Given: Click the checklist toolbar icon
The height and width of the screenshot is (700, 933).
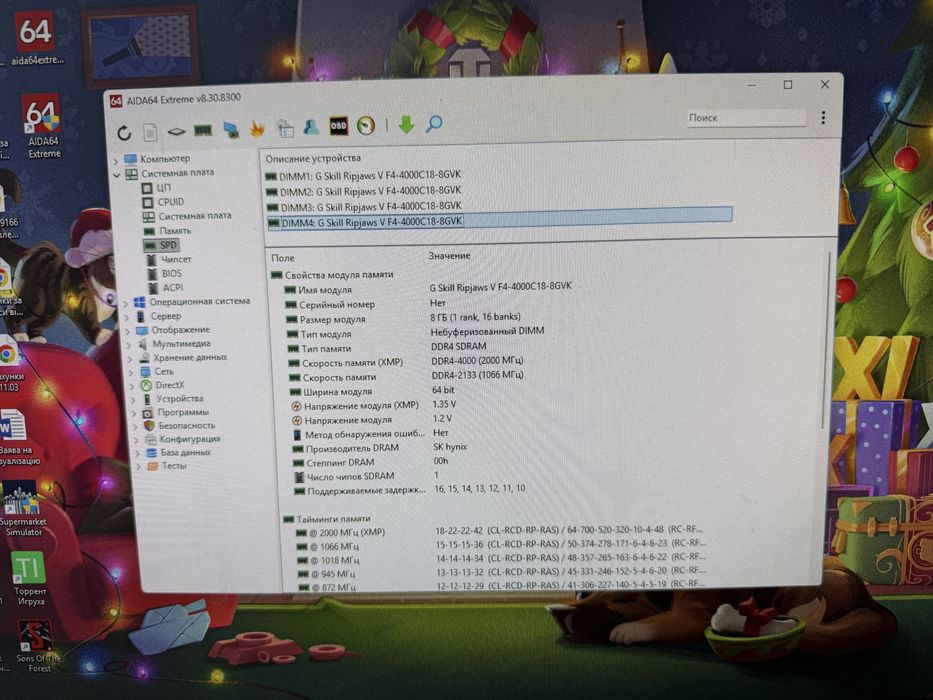Looking at the screenshot, I should 284,128.
